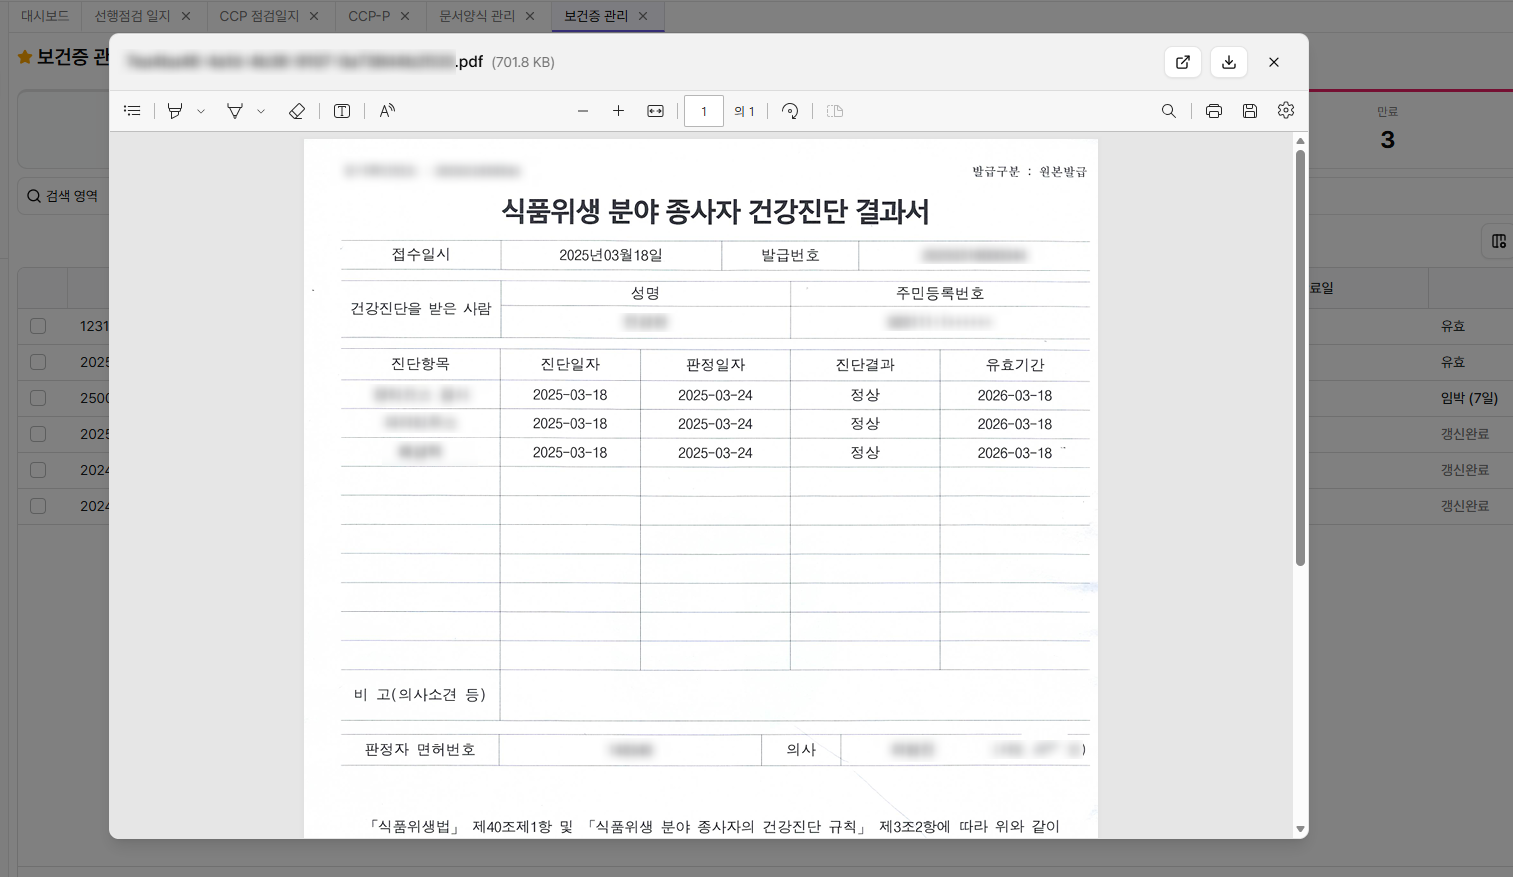Image resolution: width=1513 pixels, height=877 pixels.
Task: Click the 발급구분 : 원본발급 text in document
Action: pyautogui.click(x=1029, y=172)
